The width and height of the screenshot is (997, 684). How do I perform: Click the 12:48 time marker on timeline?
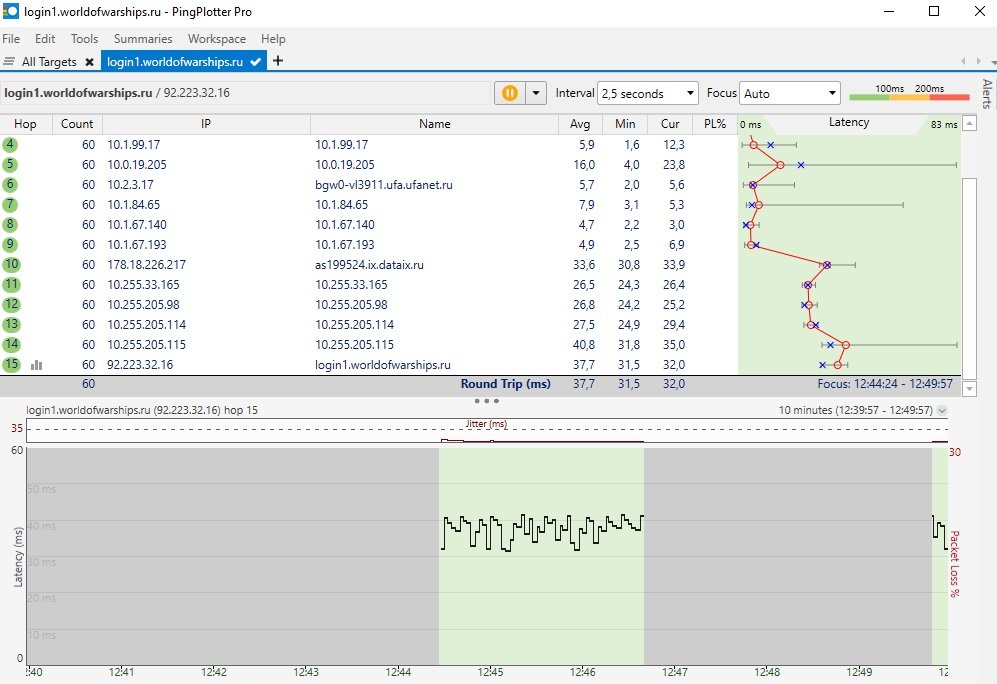(x=767, y=672)
